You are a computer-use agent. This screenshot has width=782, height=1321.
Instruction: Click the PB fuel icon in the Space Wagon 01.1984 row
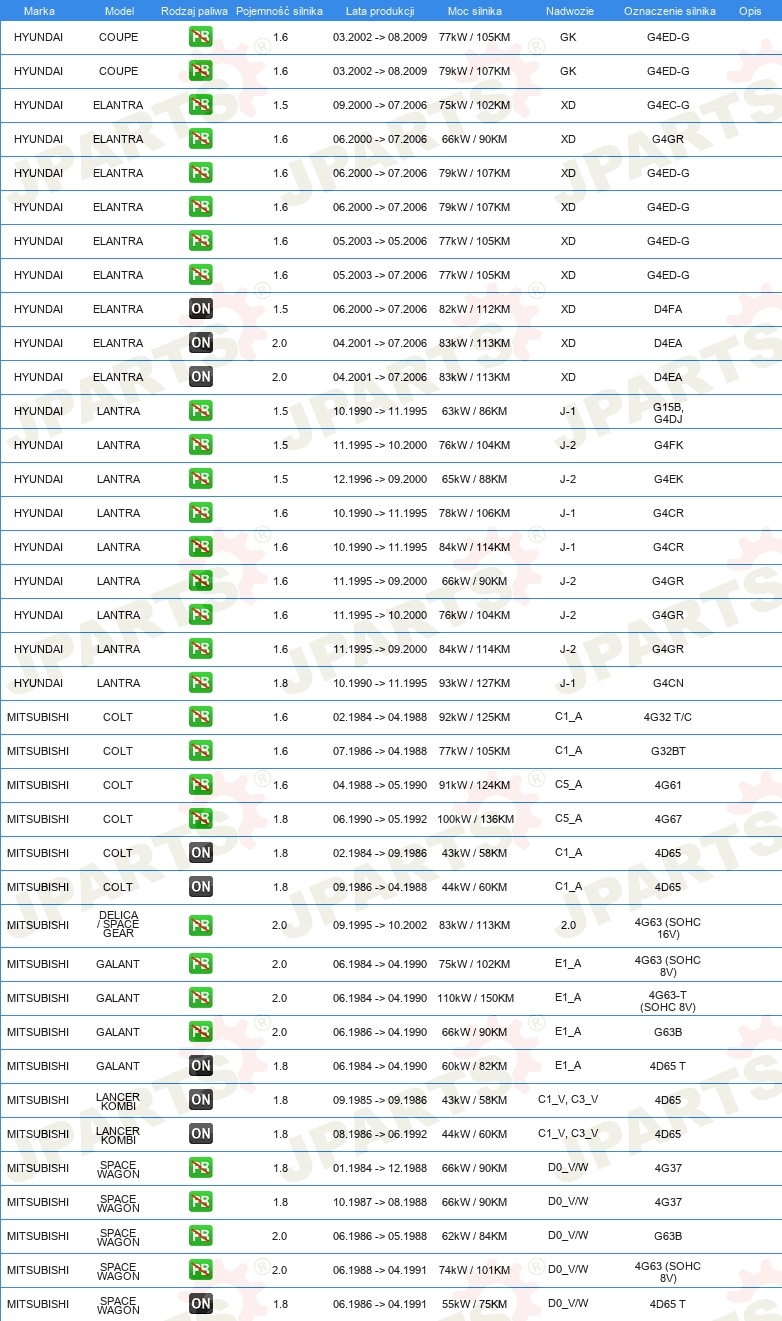[x=201, y=1168]
